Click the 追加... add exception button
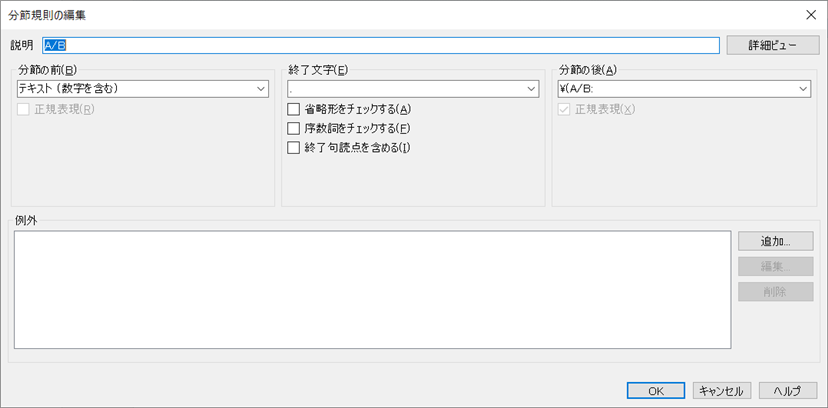Image resolution: width=828 pixels, height=408 pixels. coord(776,241)
